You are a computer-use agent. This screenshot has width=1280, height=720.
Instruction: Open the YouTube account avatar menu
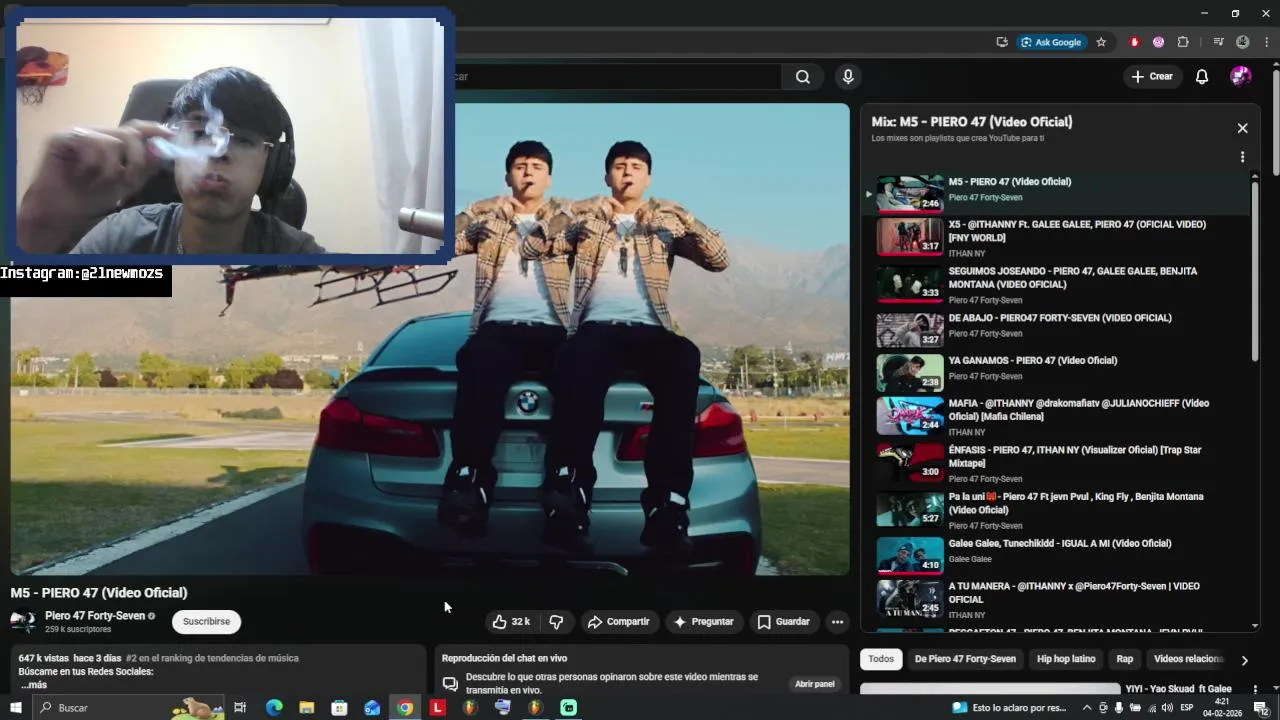pyautogui.click(x=1241, y=77)
